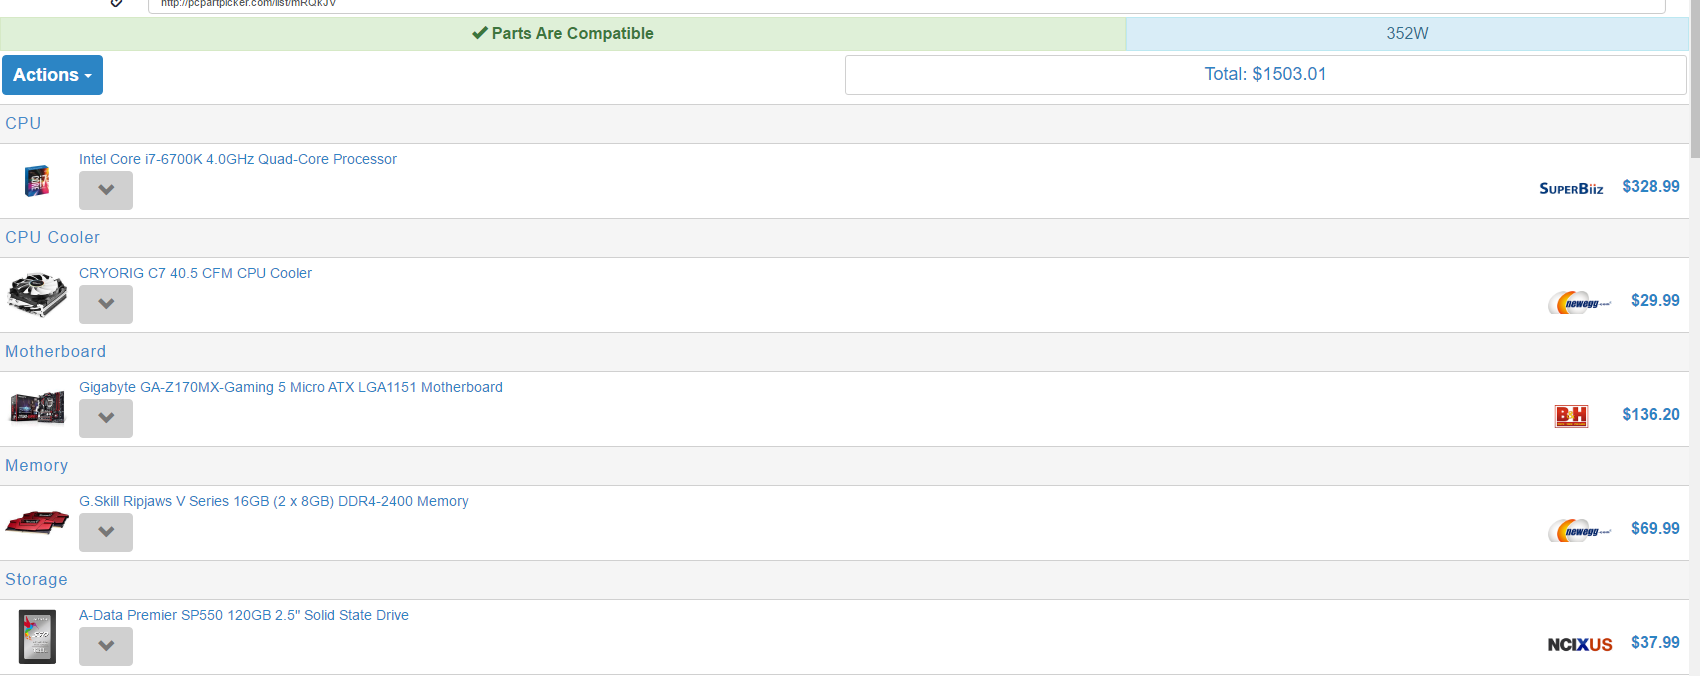Click the Newegg logo for memory
The height and width of the screenshot is (676, 1700).
[x=1579, y=530]
